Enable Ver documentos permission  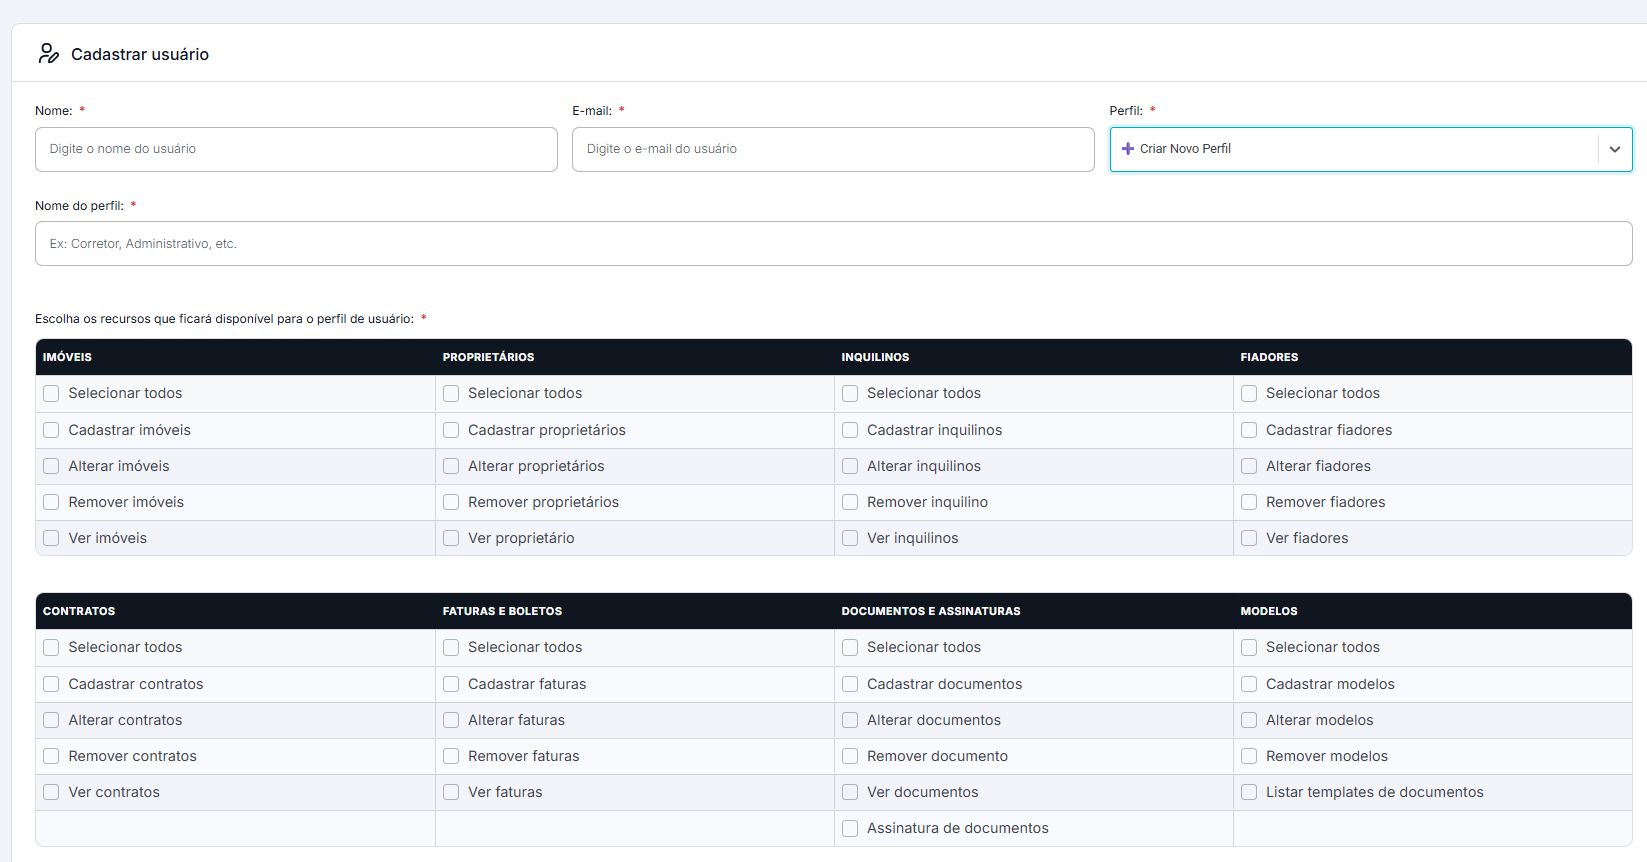pos(850,792)
